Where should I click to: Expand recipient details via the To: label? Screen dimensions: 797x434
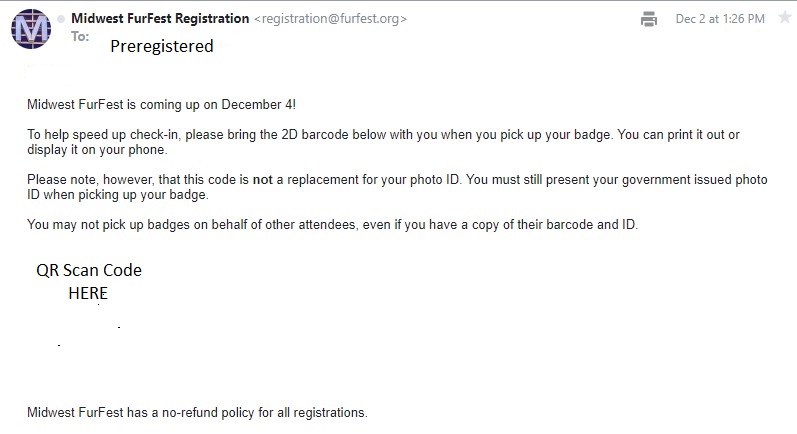81,35
